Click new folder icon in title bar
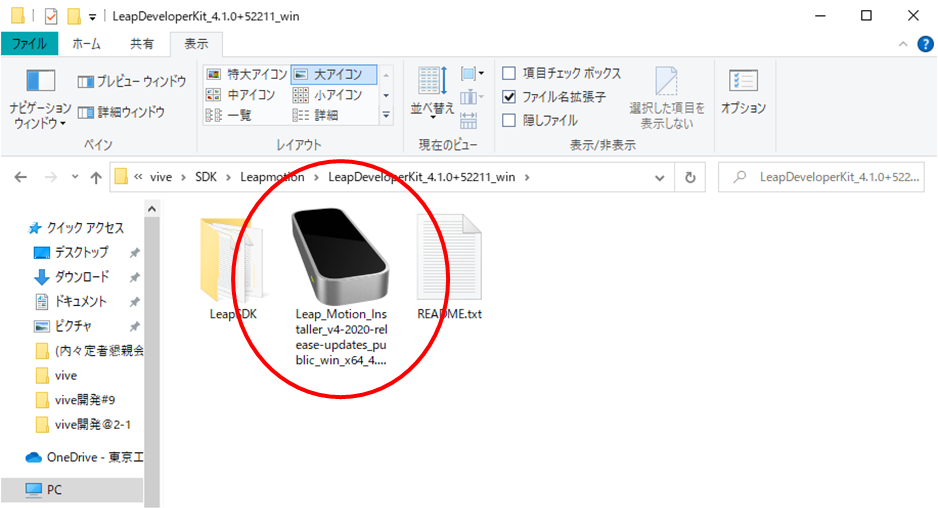938x508 pixels. [74, 16]
